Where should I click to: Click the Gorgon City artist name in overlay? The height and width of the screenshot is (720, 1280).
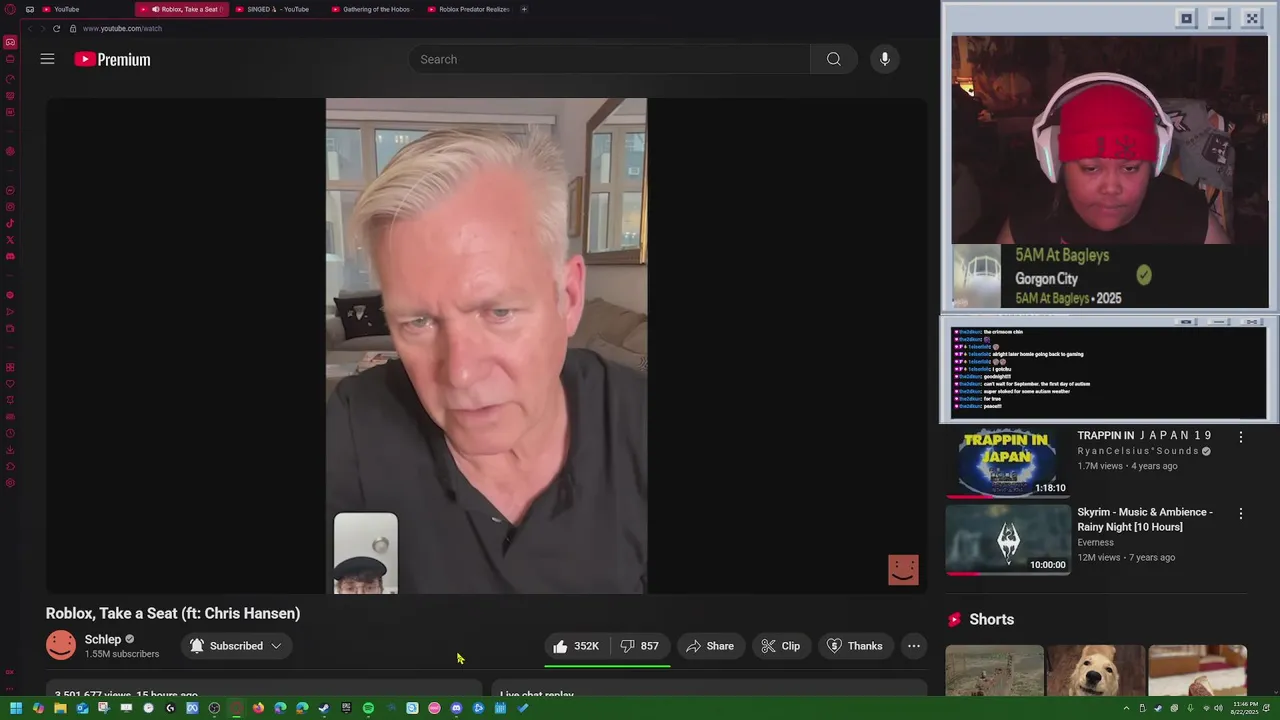1047,278
